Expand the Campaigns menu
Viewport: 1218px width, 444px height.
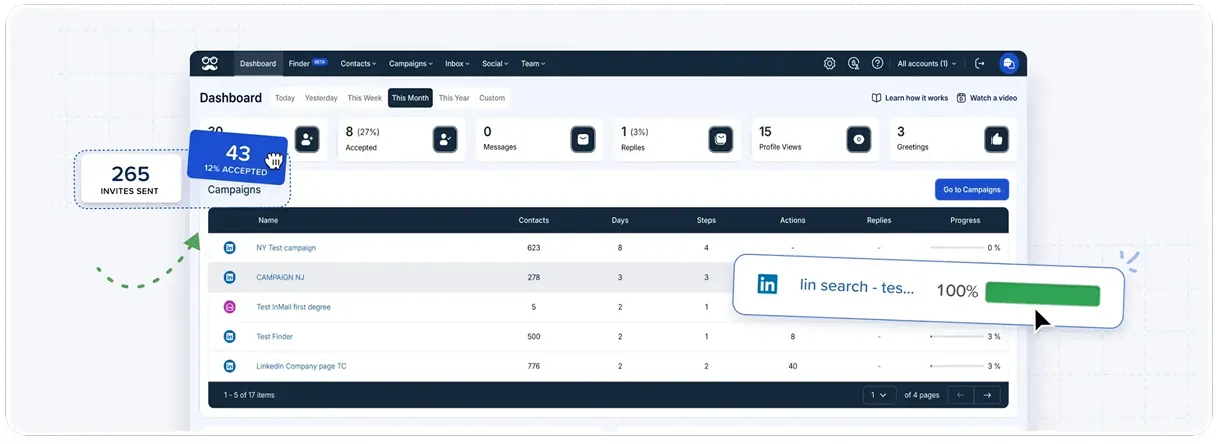click(x=411, y=63)
